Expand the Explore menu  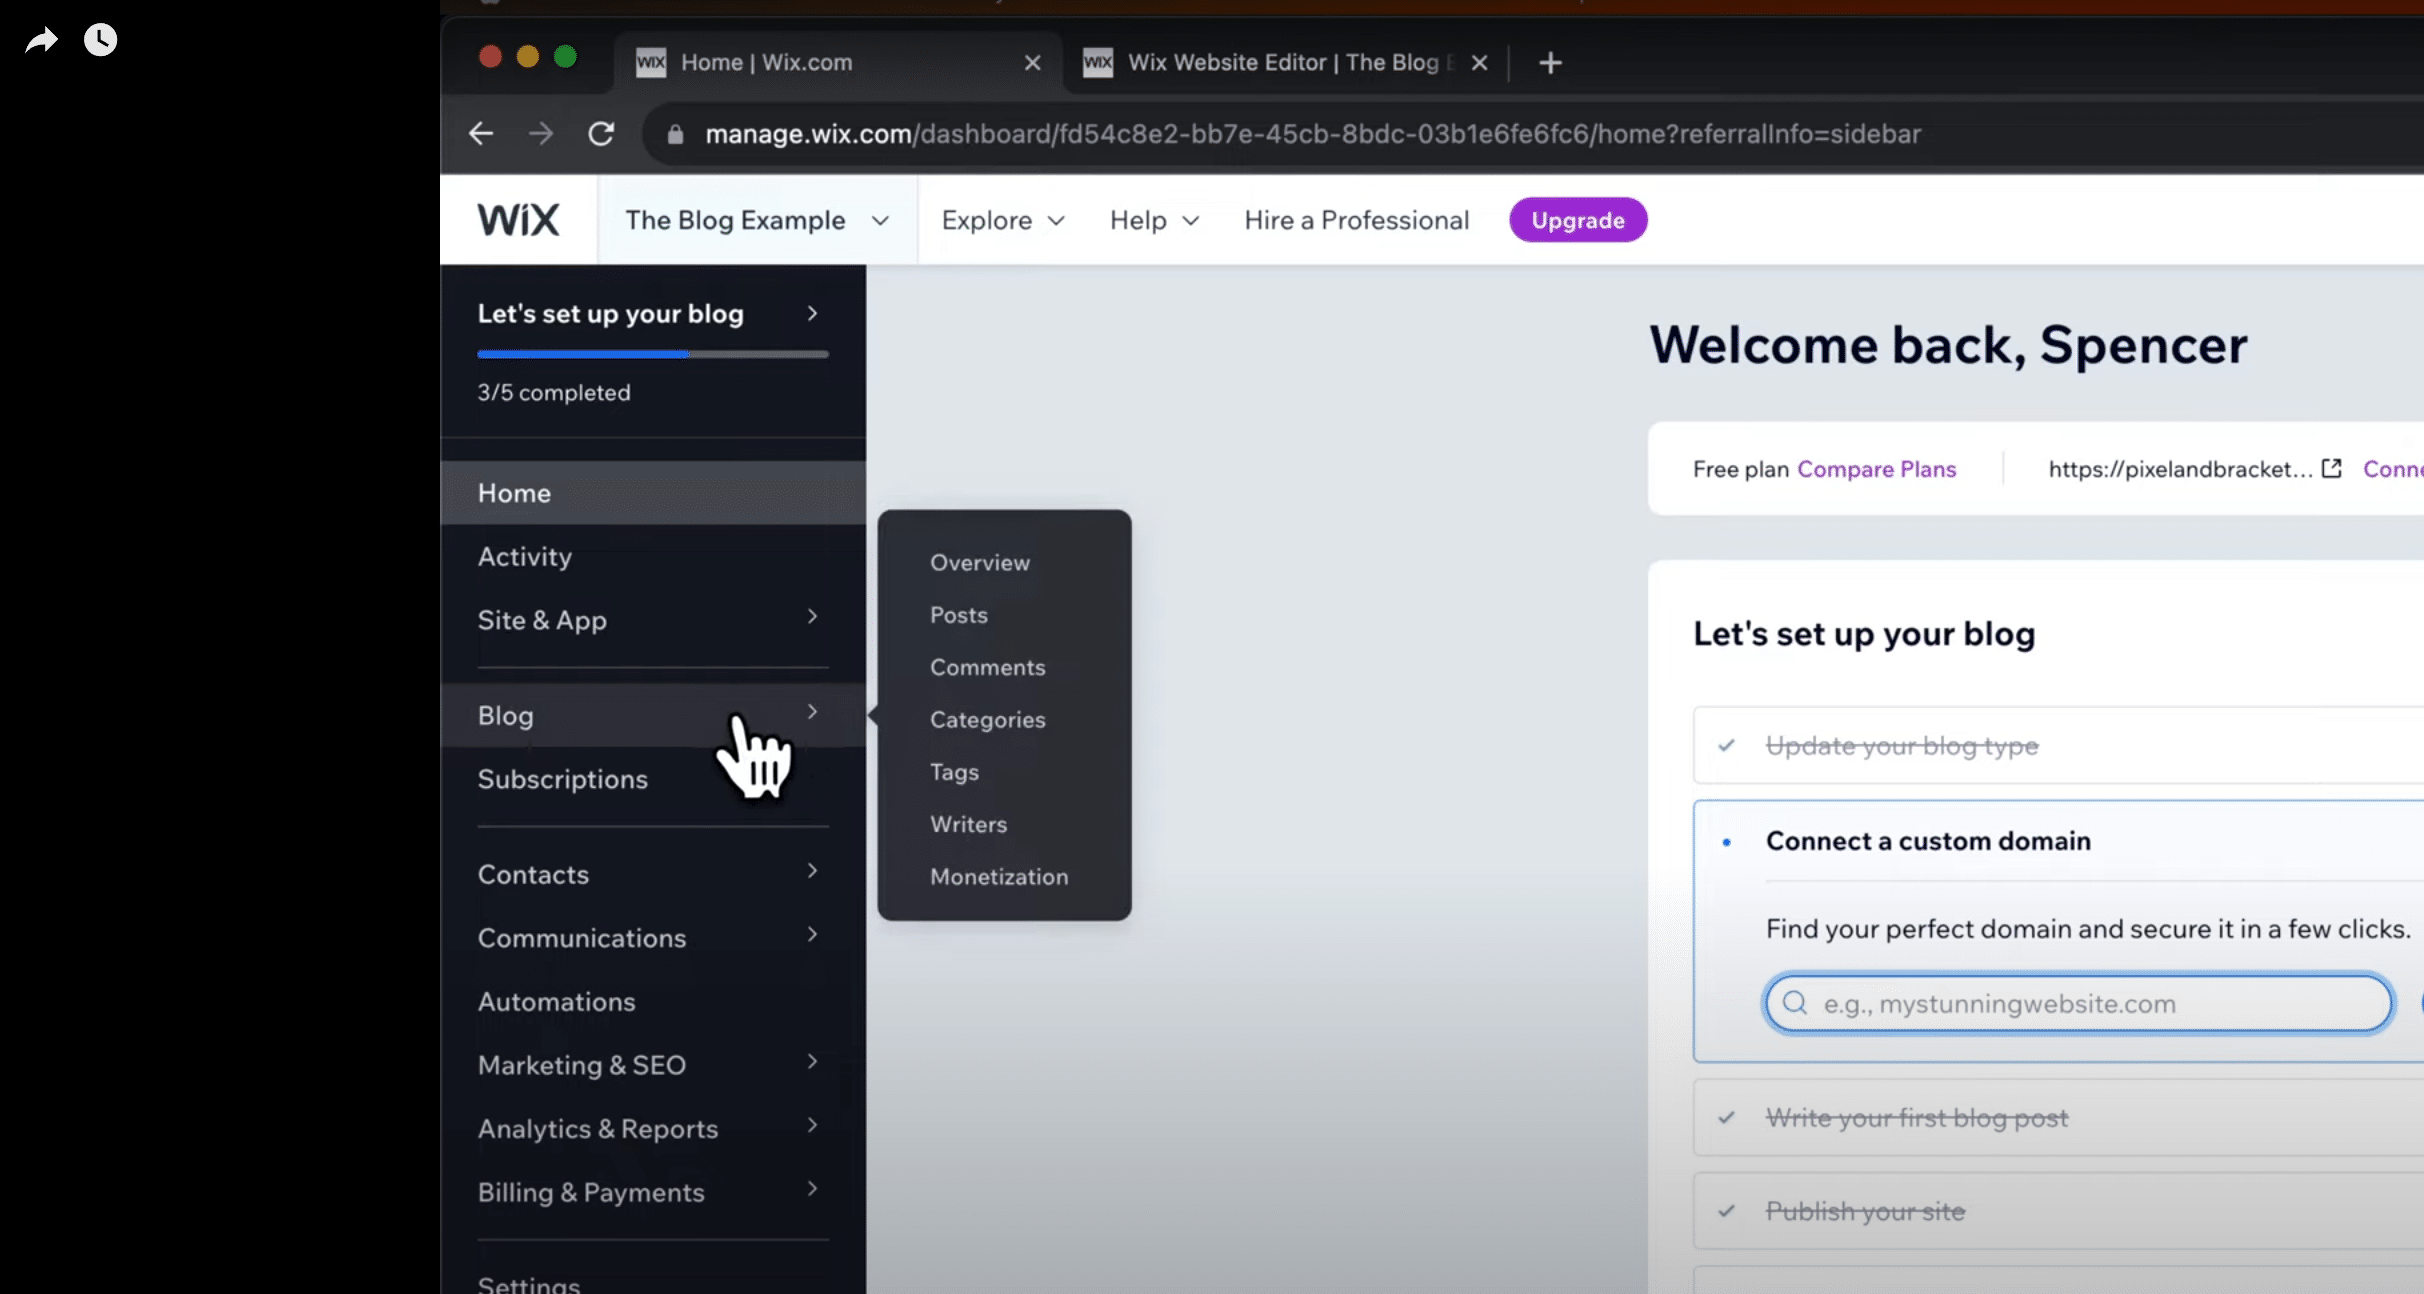coord(1003,220)
